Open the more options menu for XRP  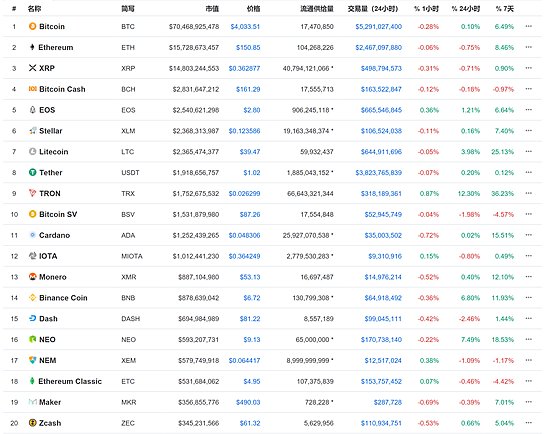click(528, 68)
